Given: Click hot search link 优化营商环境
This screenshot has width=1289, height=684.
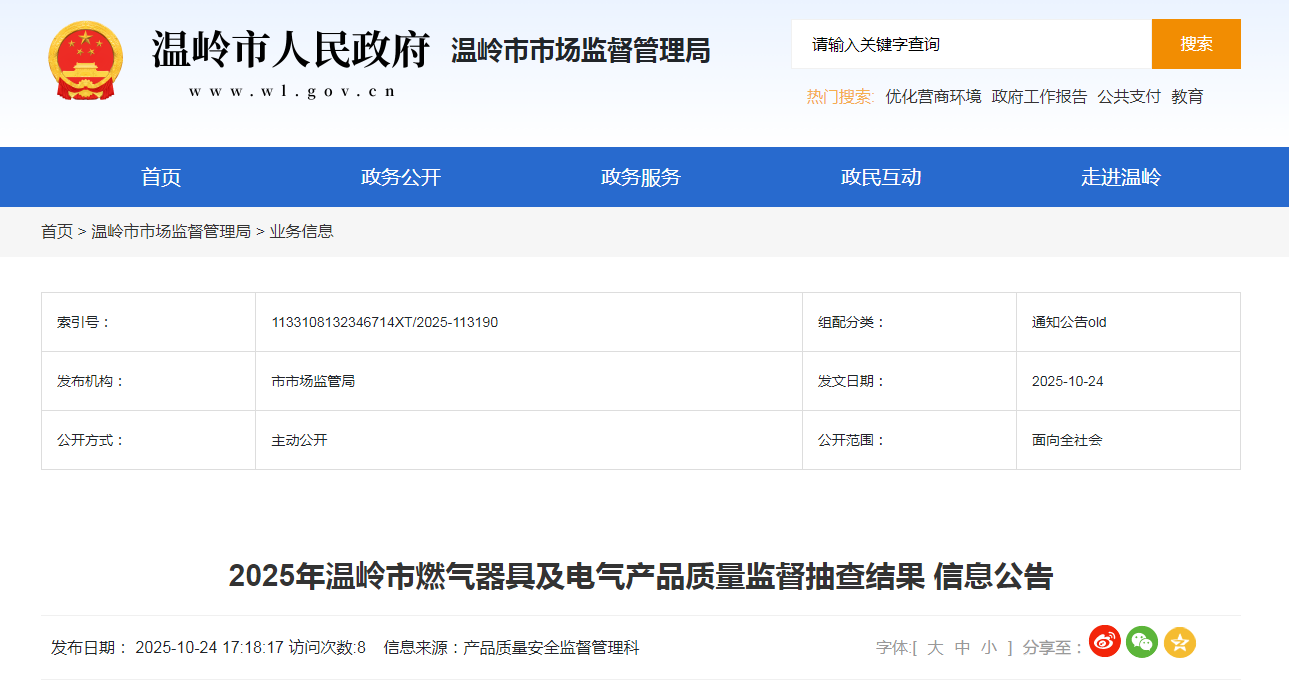Looking at the screenshot, I should coord(933,97).
